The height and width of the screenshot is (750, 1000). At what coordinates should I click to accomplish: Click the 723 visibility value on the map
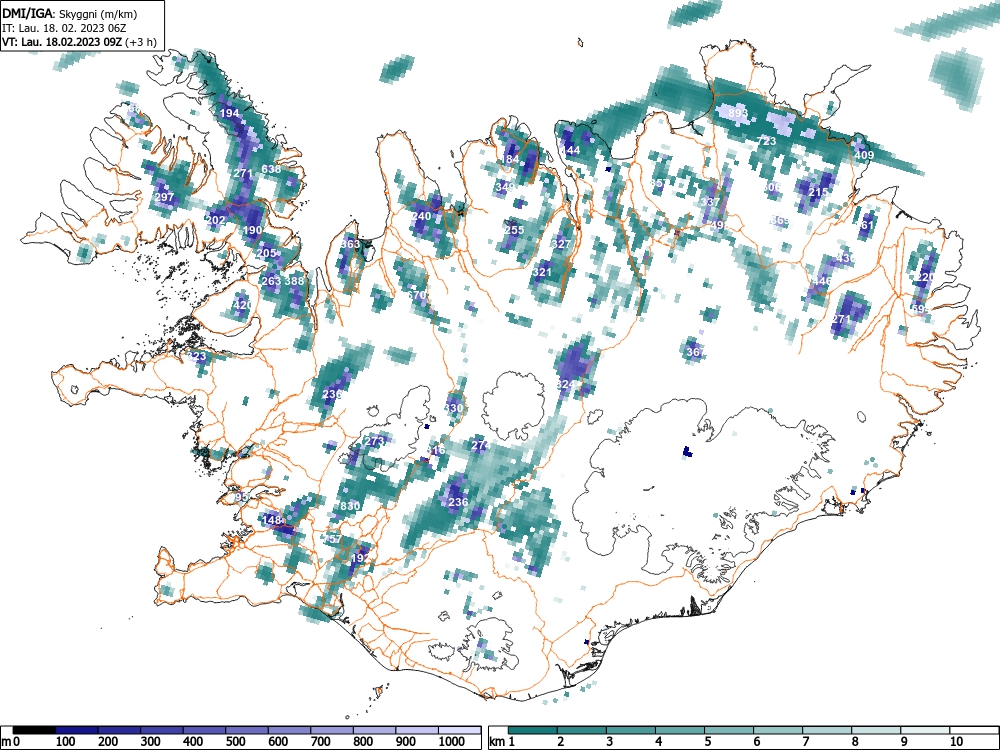(766, 142)
